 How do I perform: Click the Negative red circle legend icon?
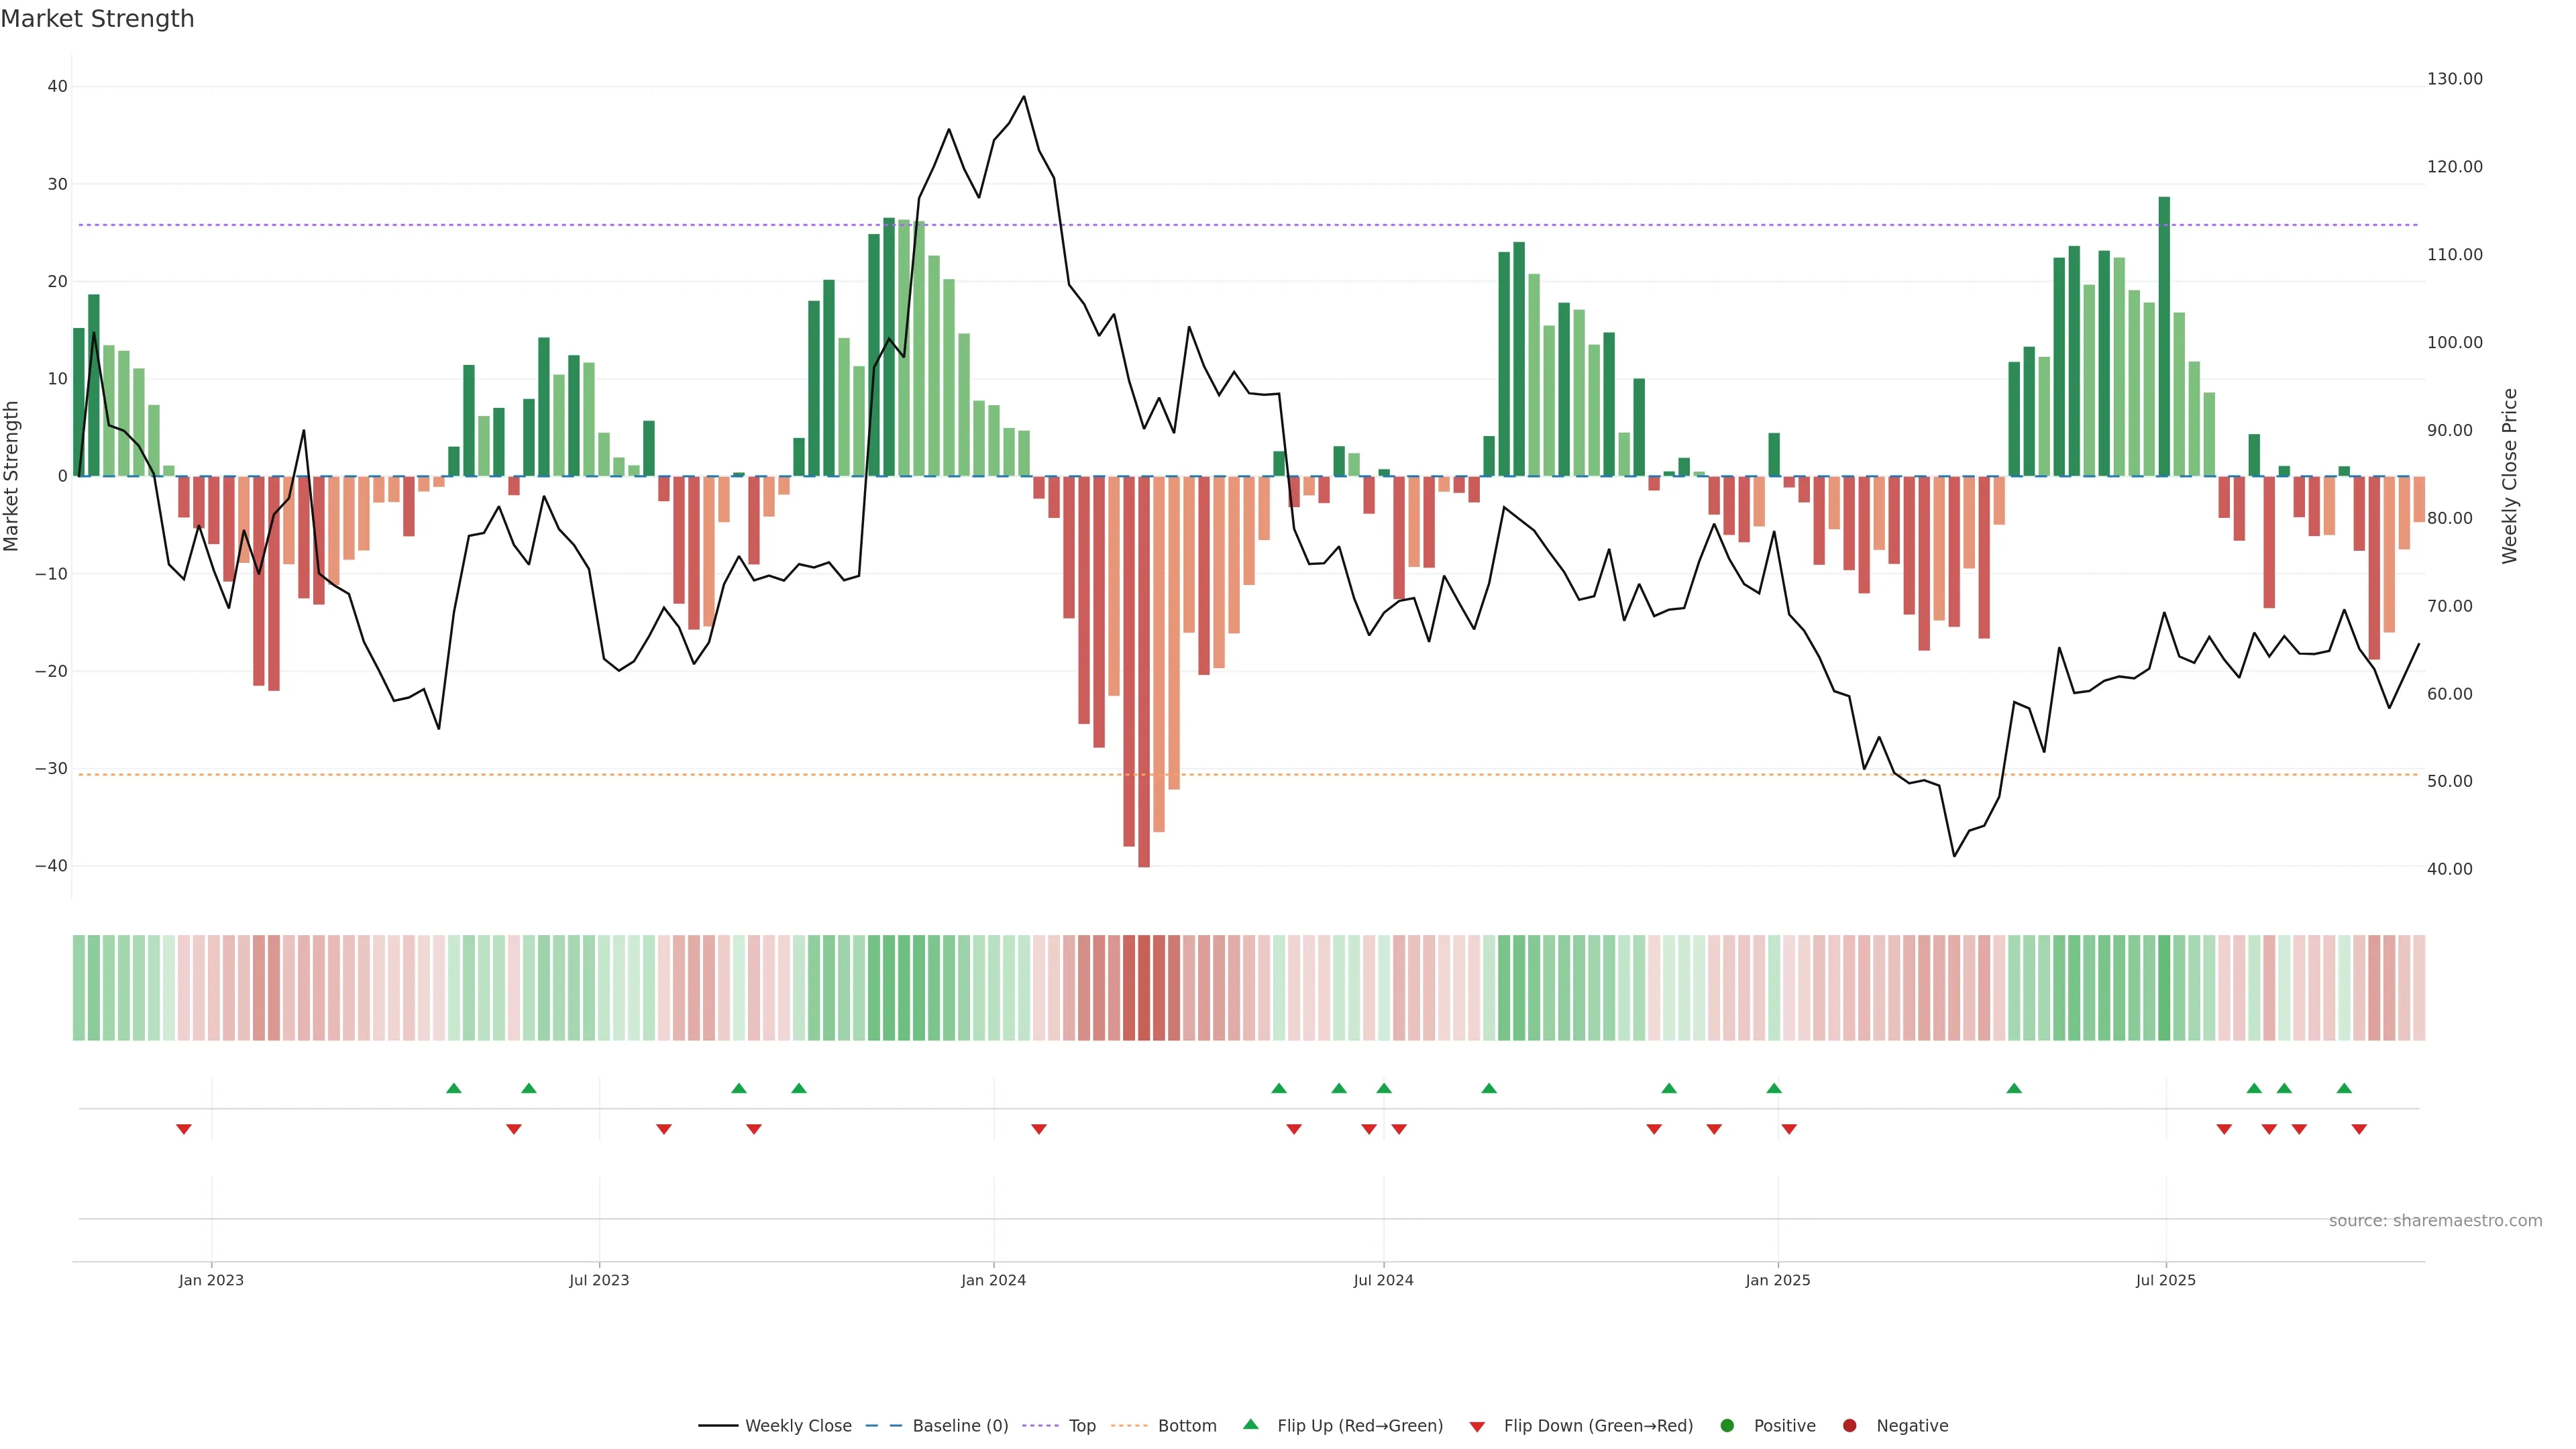coord(1849,1425)
